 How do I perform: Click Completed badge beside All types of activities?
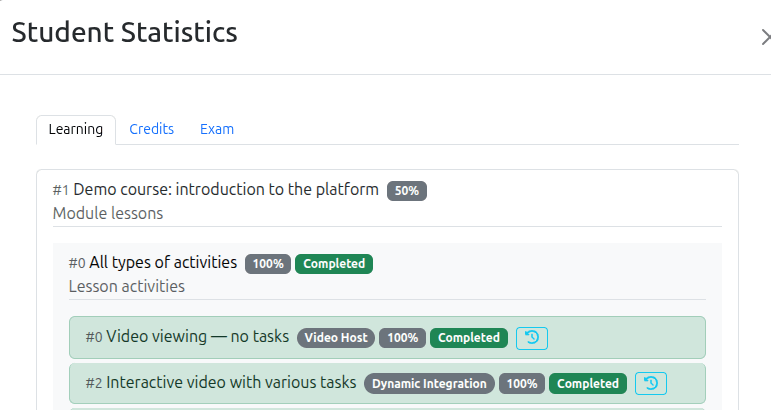(334, 264)
